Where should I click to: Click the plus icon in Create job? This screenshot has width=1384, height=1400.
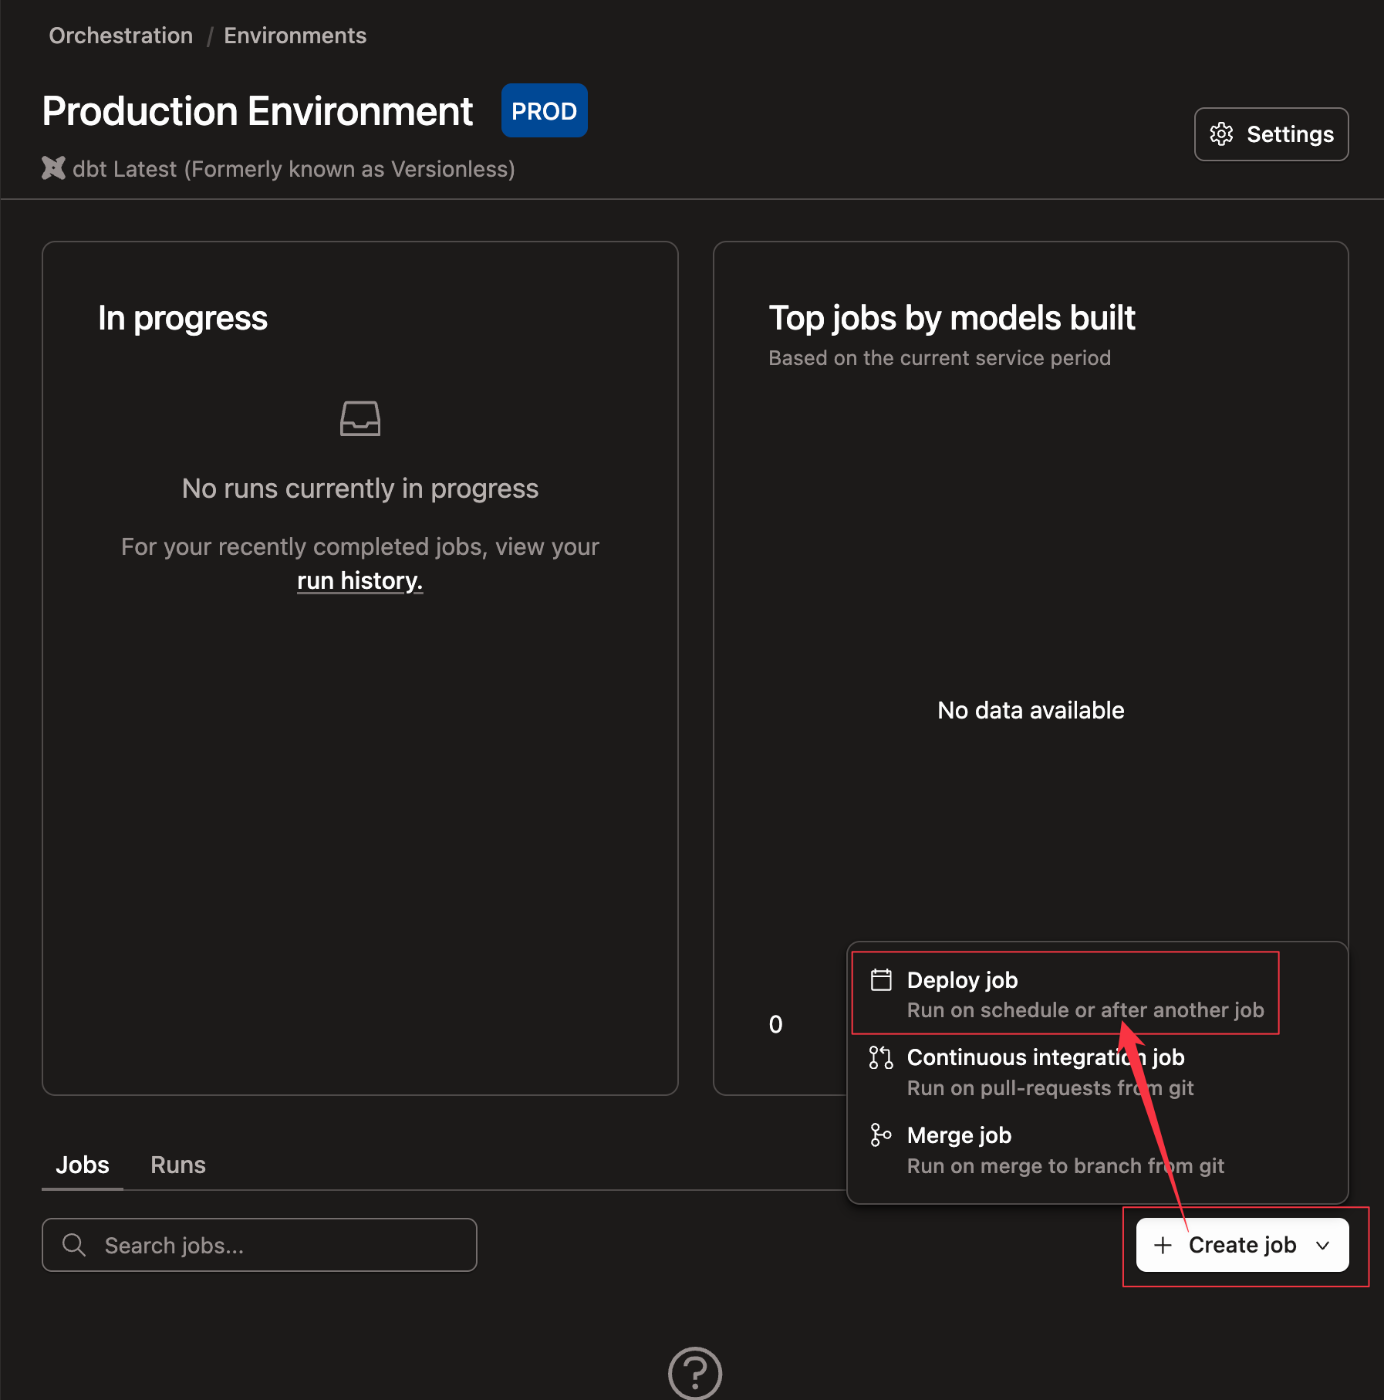pyautogui.click(x=1163, y=1245)
